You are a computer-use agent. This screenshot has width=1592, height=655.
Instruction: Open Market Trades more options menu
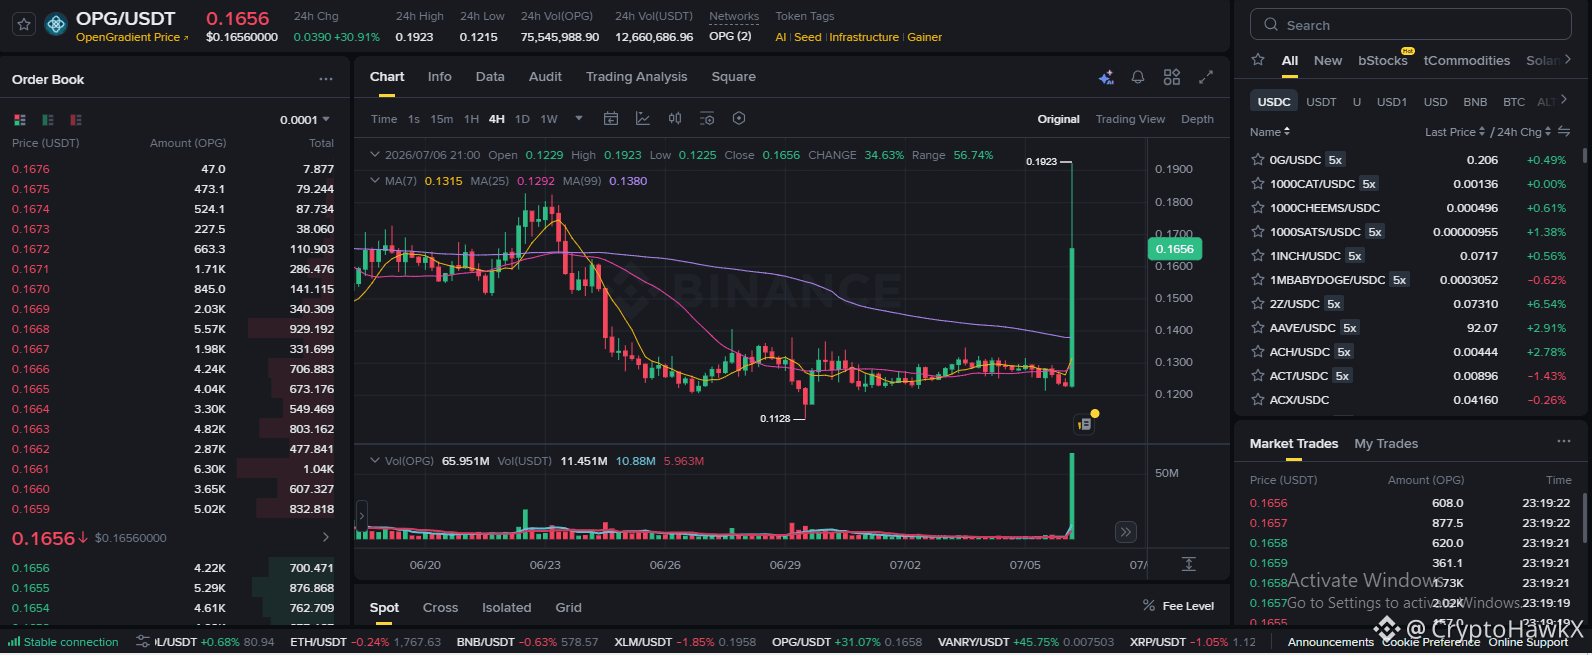[1564, 442]
